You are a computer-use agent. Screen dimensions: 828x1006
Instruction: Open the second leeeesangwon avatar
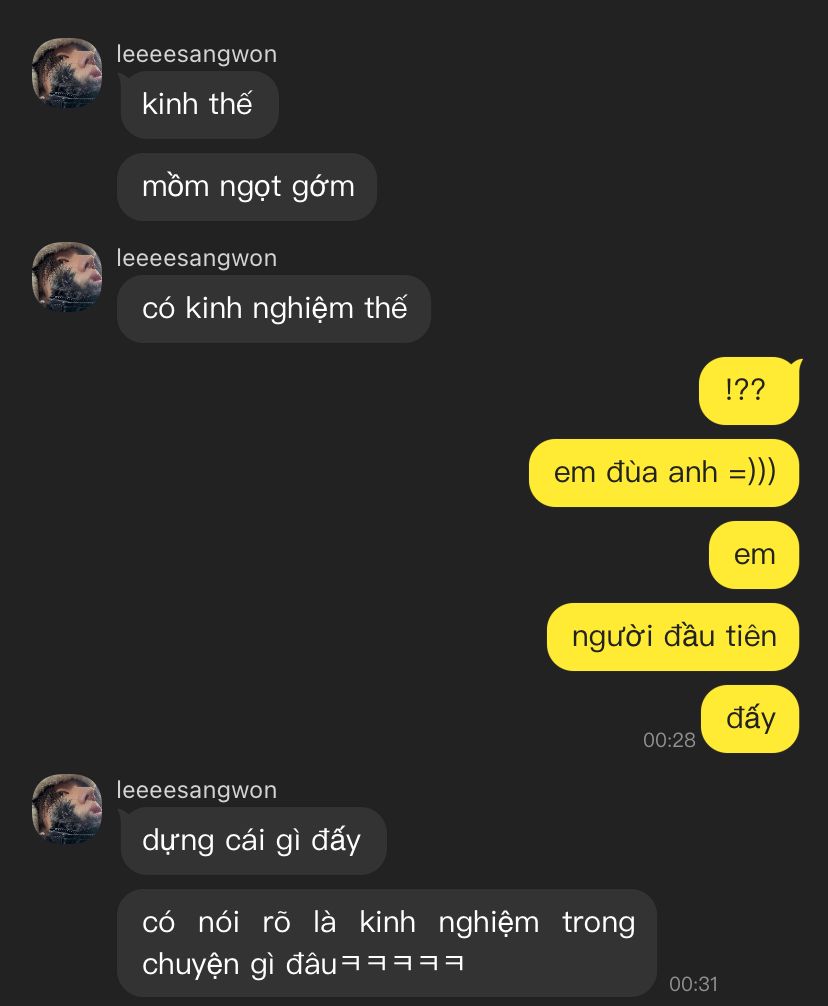[67, 277]
